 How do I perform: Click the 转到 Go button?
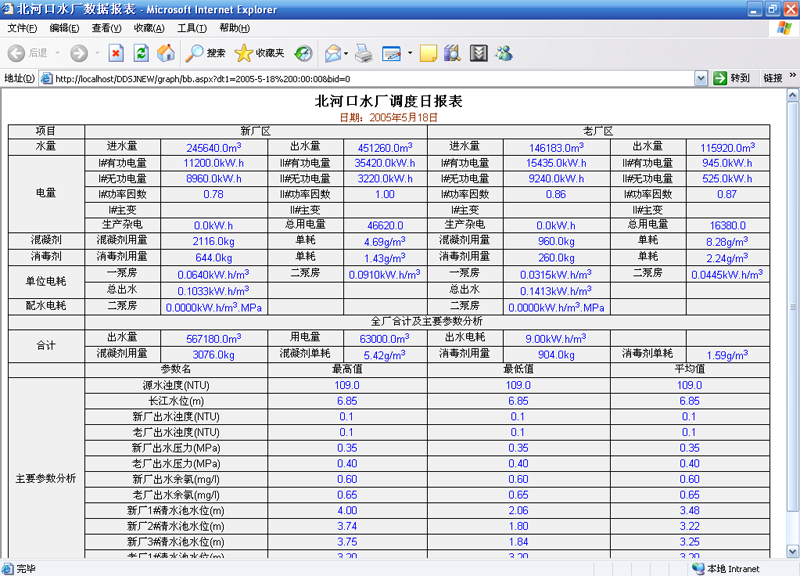point(732,79)
